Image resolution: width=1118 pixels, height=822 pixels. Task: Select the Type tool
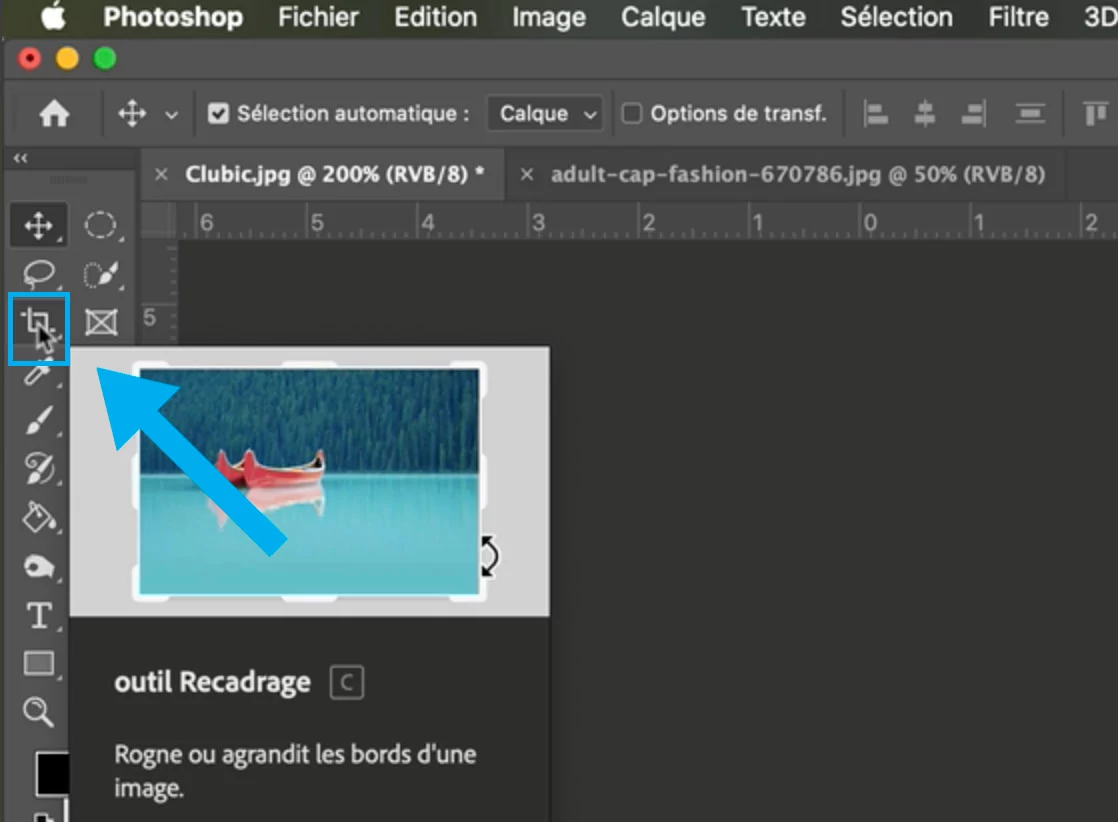coord(39,616)
